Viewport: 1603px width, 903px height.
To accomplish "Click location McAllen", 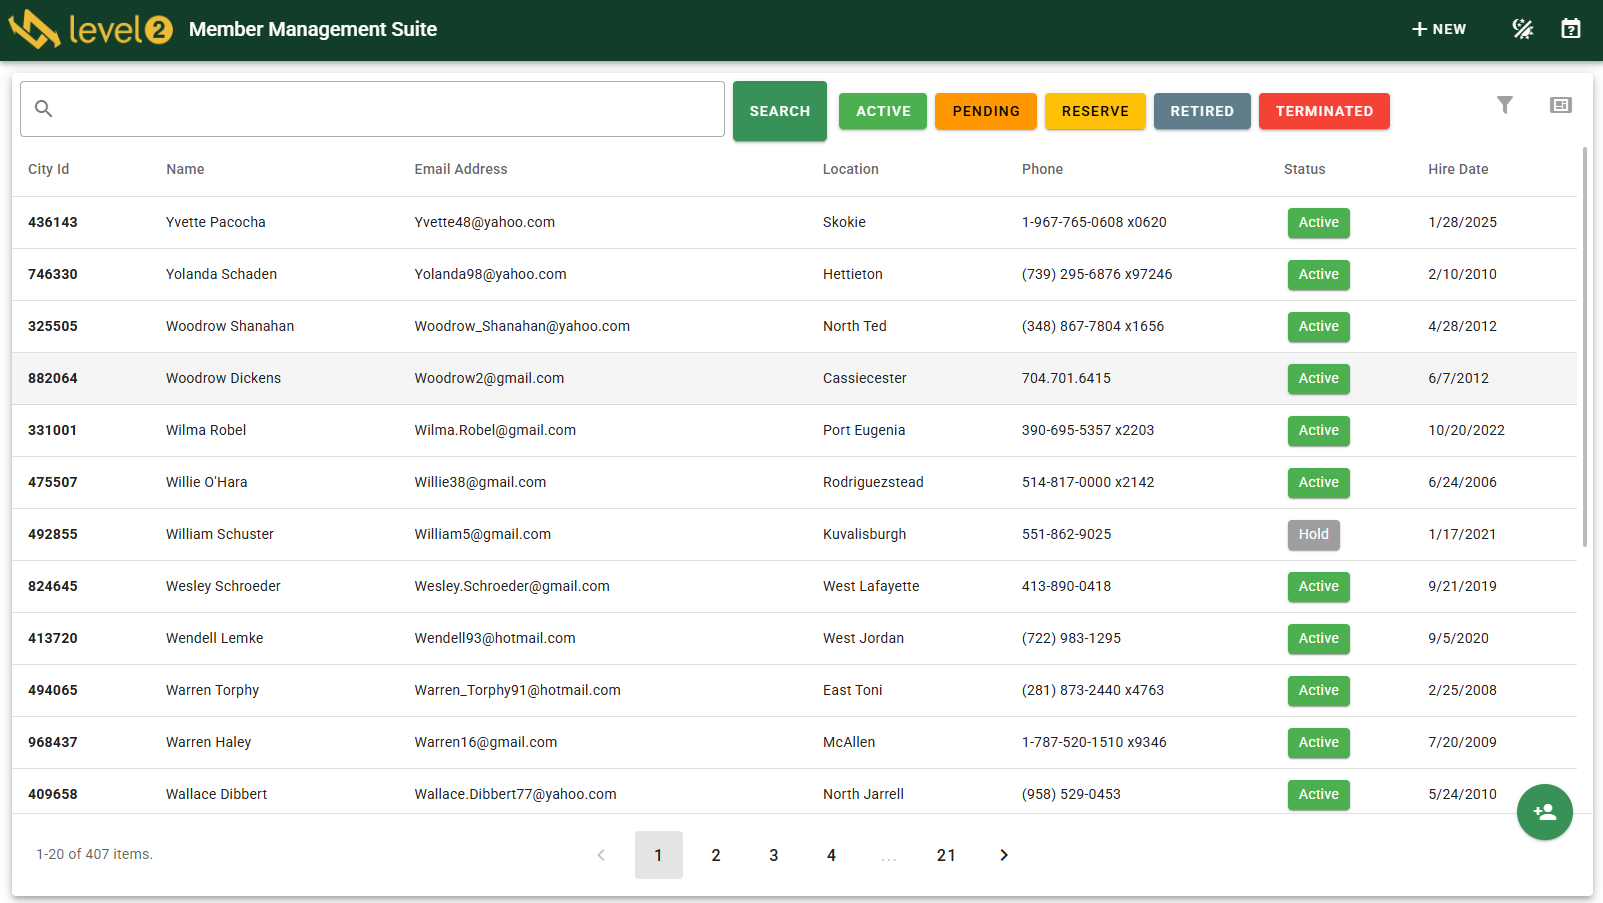I will pos(849,742).
